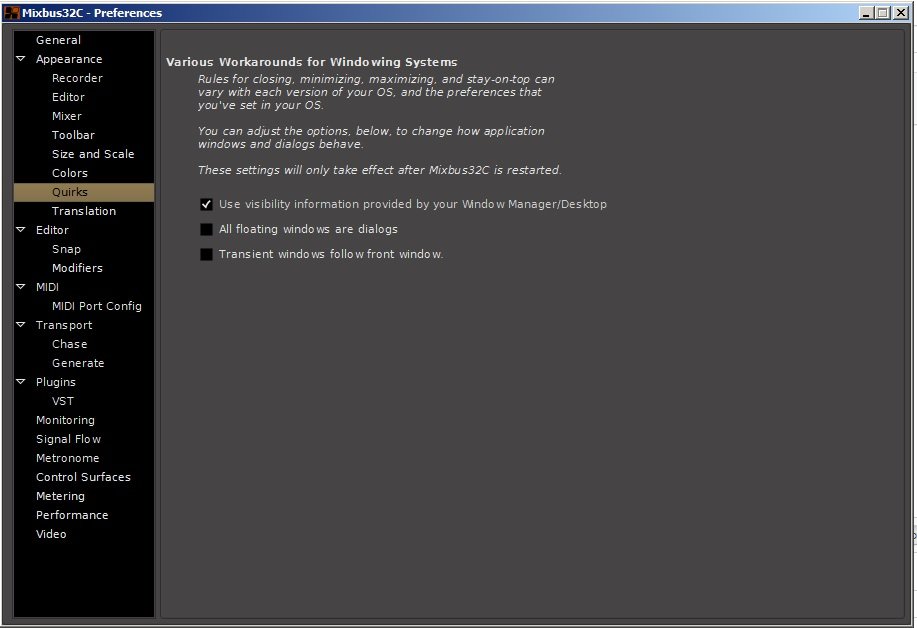Screen dimensions: 917x628
Task: Open Snap preferences
Action: pos(66,249)
